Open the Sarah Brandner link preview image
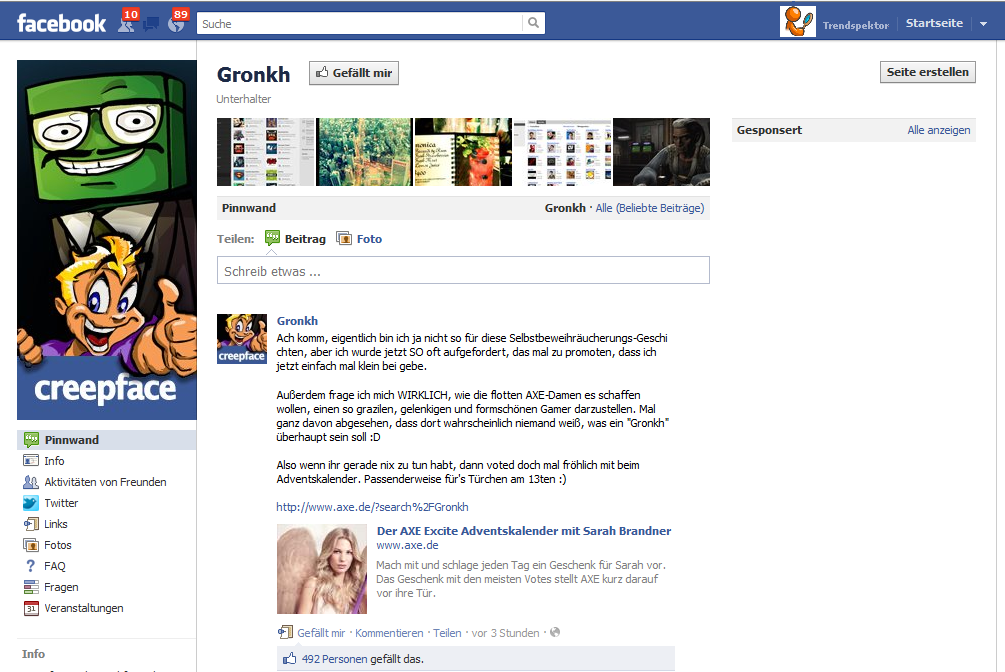 tap(322, 569)
